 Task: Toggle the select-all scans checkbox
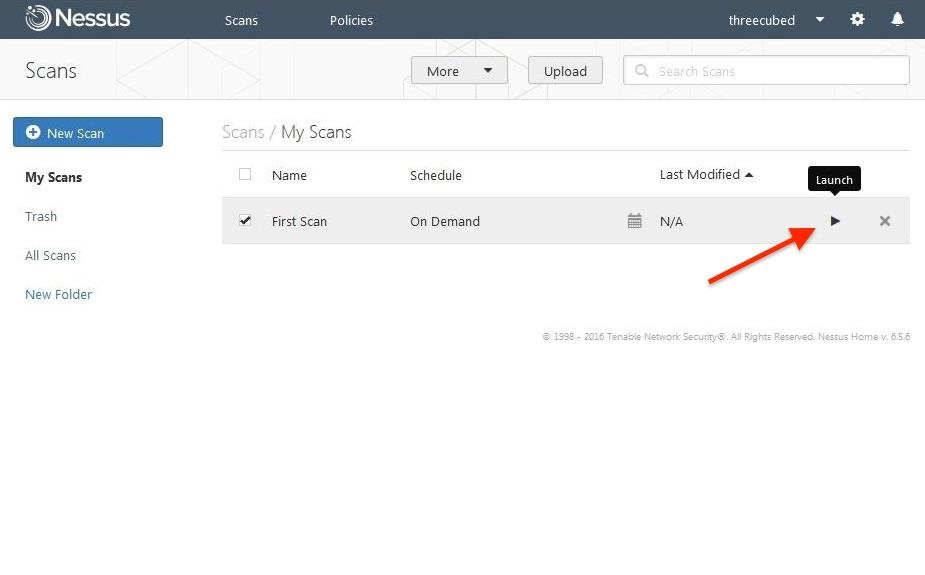click(x=245, y=175)
